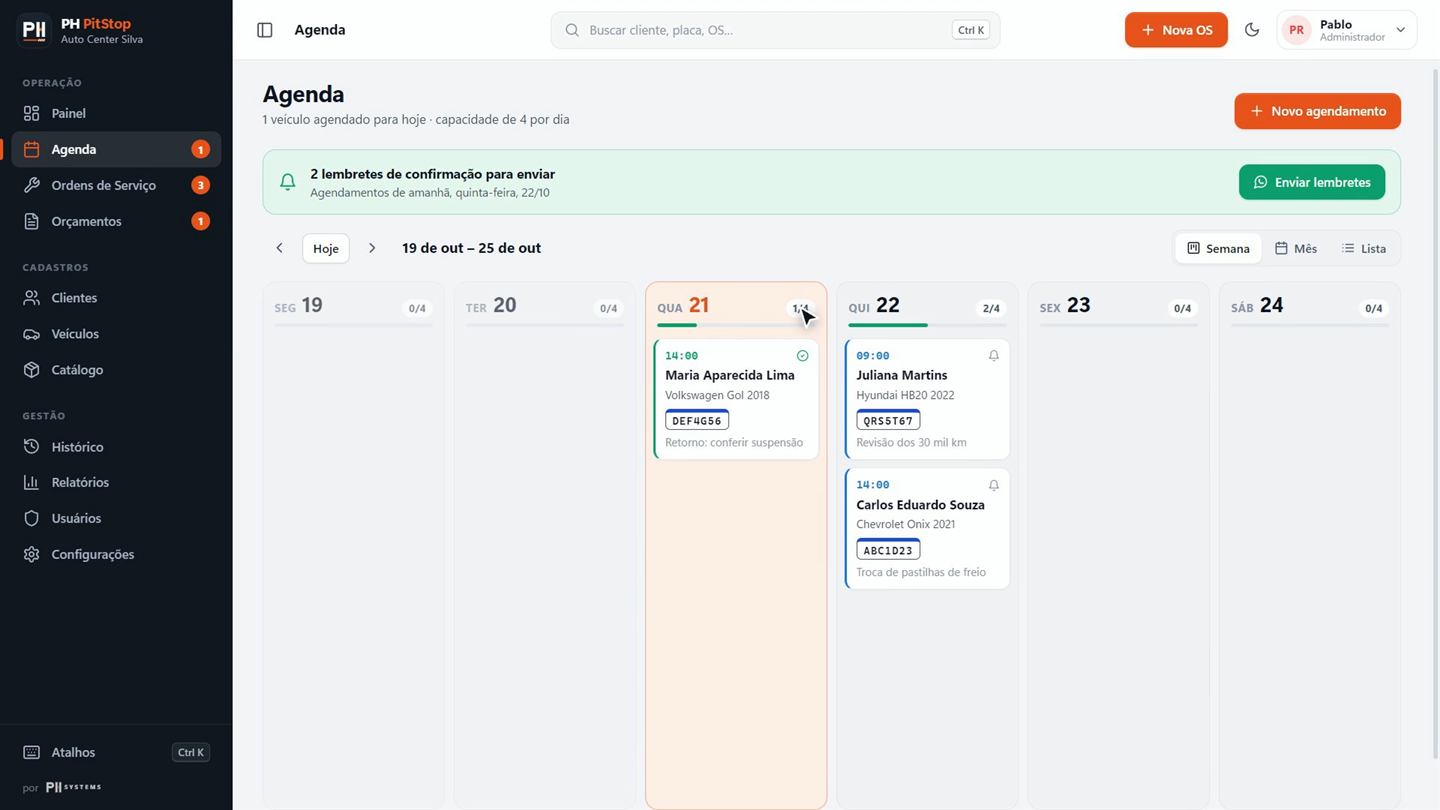Viewport: 1440px width, 810px height.
Task: Open Painel in the sidebar
Action: pos(116,113)
